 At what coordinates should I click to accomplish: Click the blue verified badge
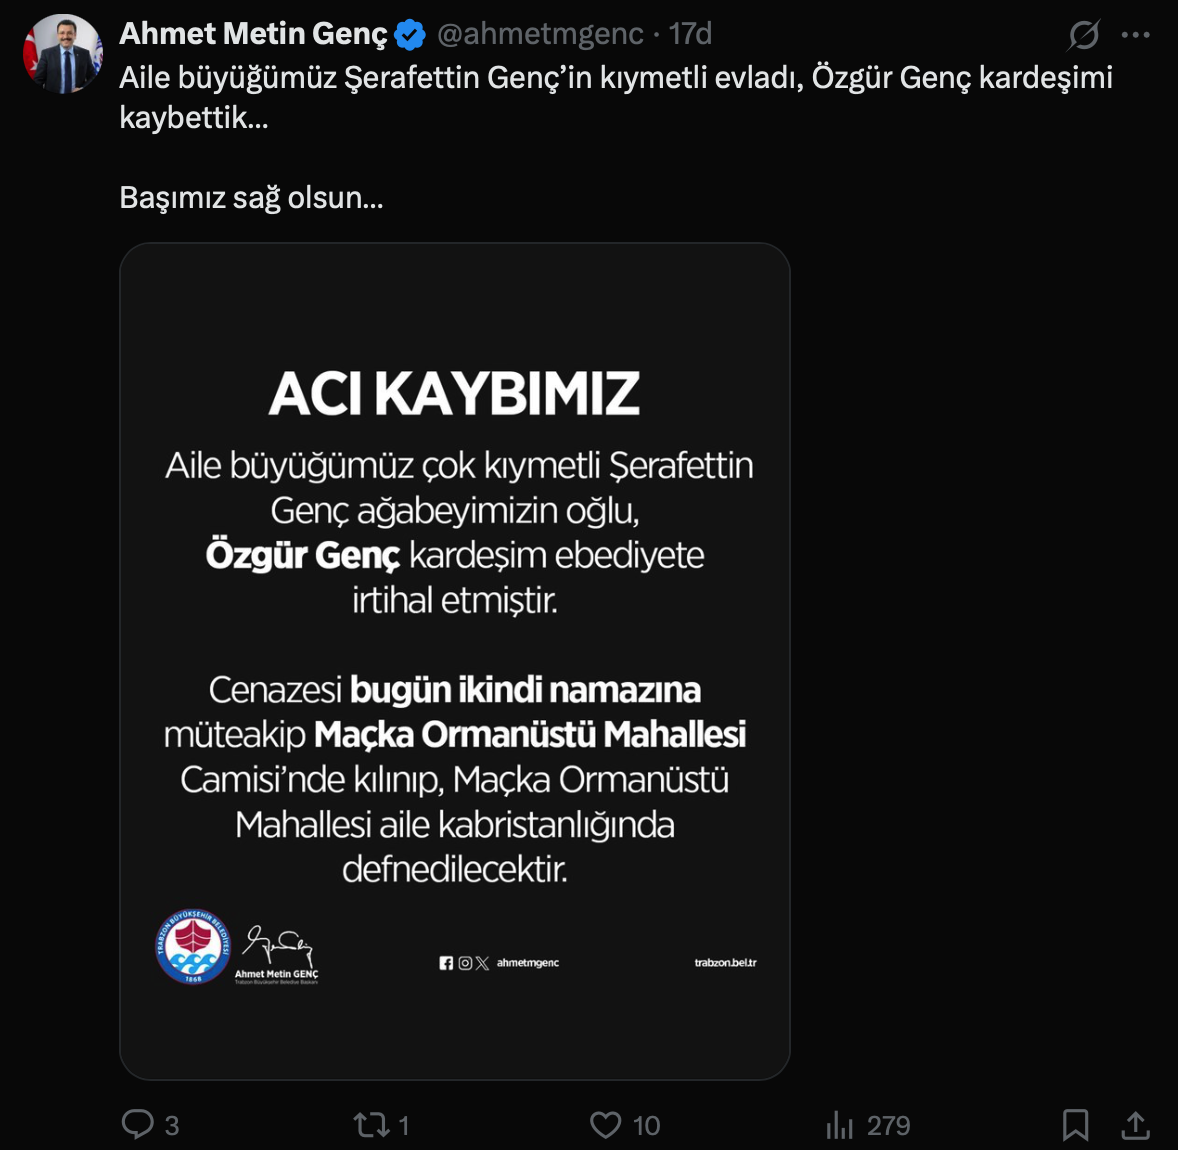[410, 35]
